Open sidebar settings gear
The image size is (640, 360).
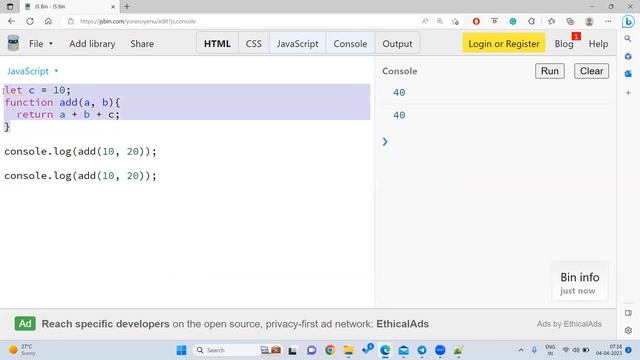click(628, 330)
